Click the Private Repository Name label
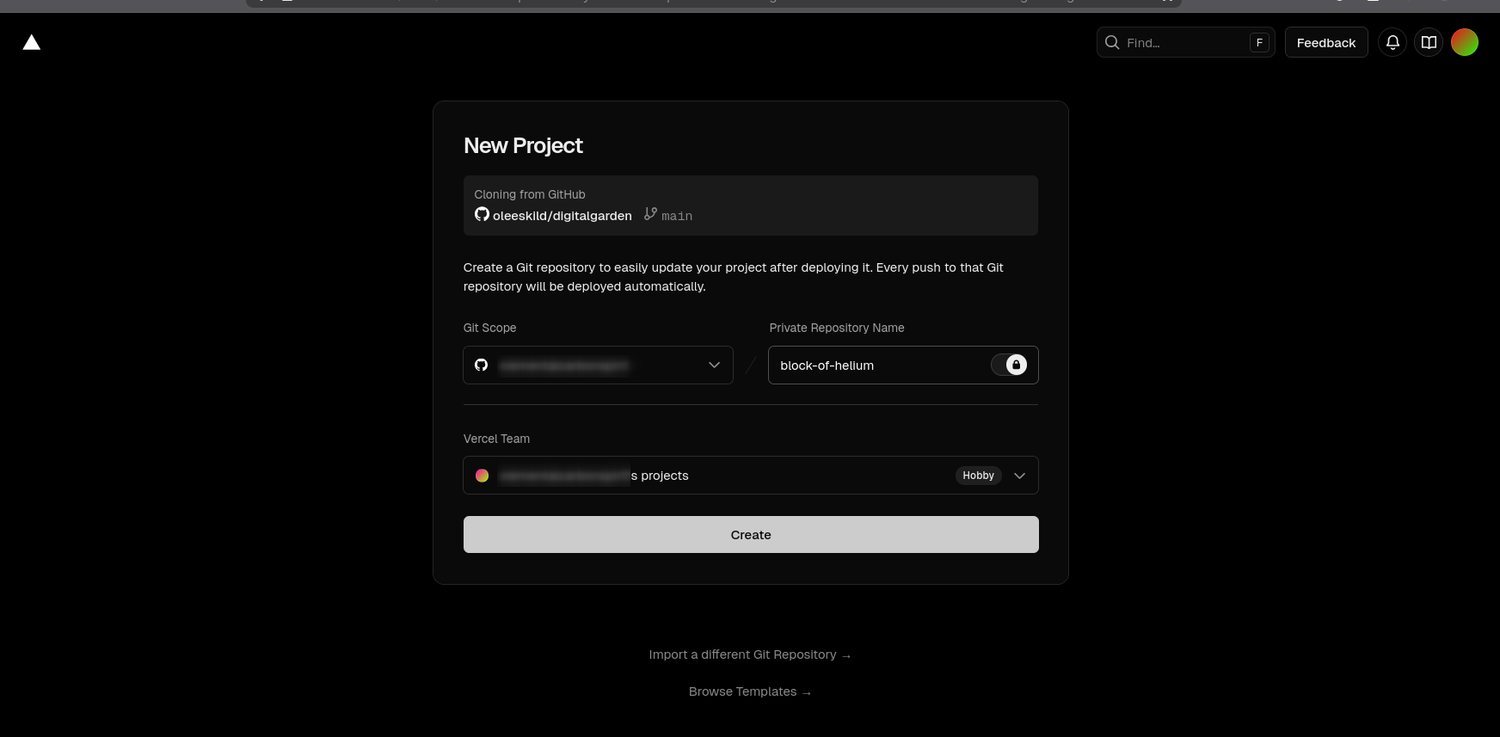 (837, 328)
